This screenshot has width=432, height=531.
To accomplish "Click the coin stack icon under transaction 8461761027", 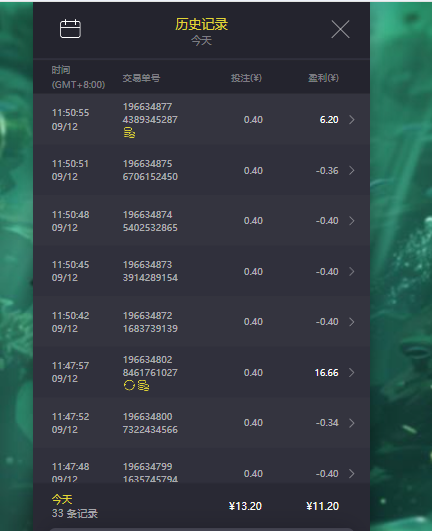I will [144, 386].
